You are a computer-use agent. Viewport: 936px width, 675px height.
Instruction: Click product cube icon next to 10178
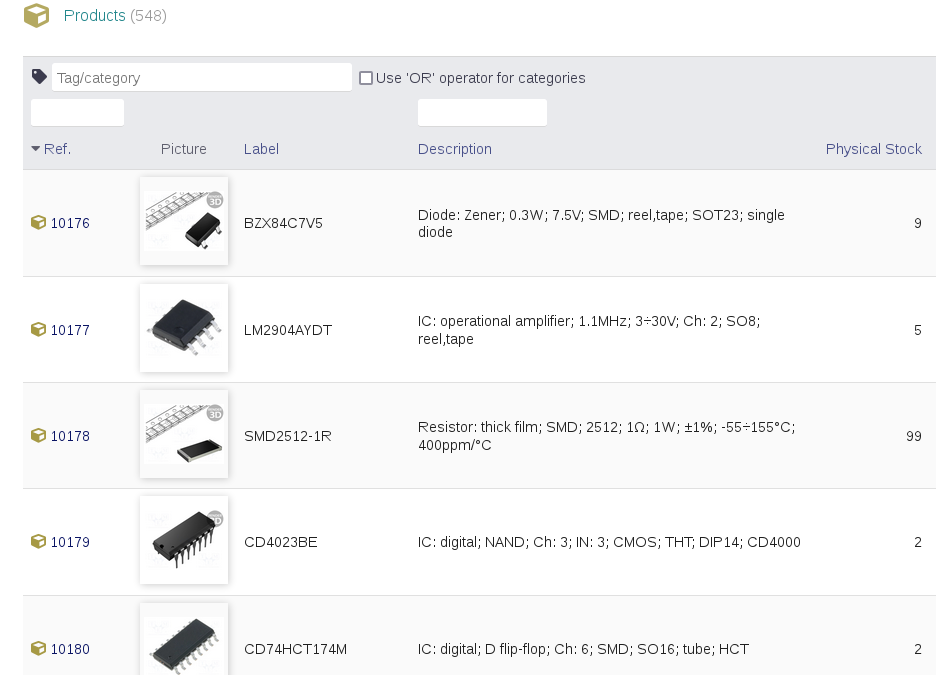pos(38,436)
